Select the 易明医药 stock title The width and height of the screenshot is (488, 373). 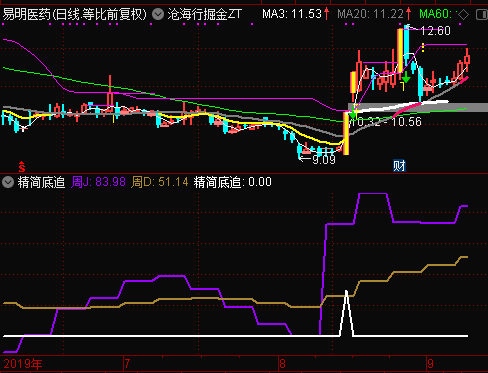click(75, 15)
